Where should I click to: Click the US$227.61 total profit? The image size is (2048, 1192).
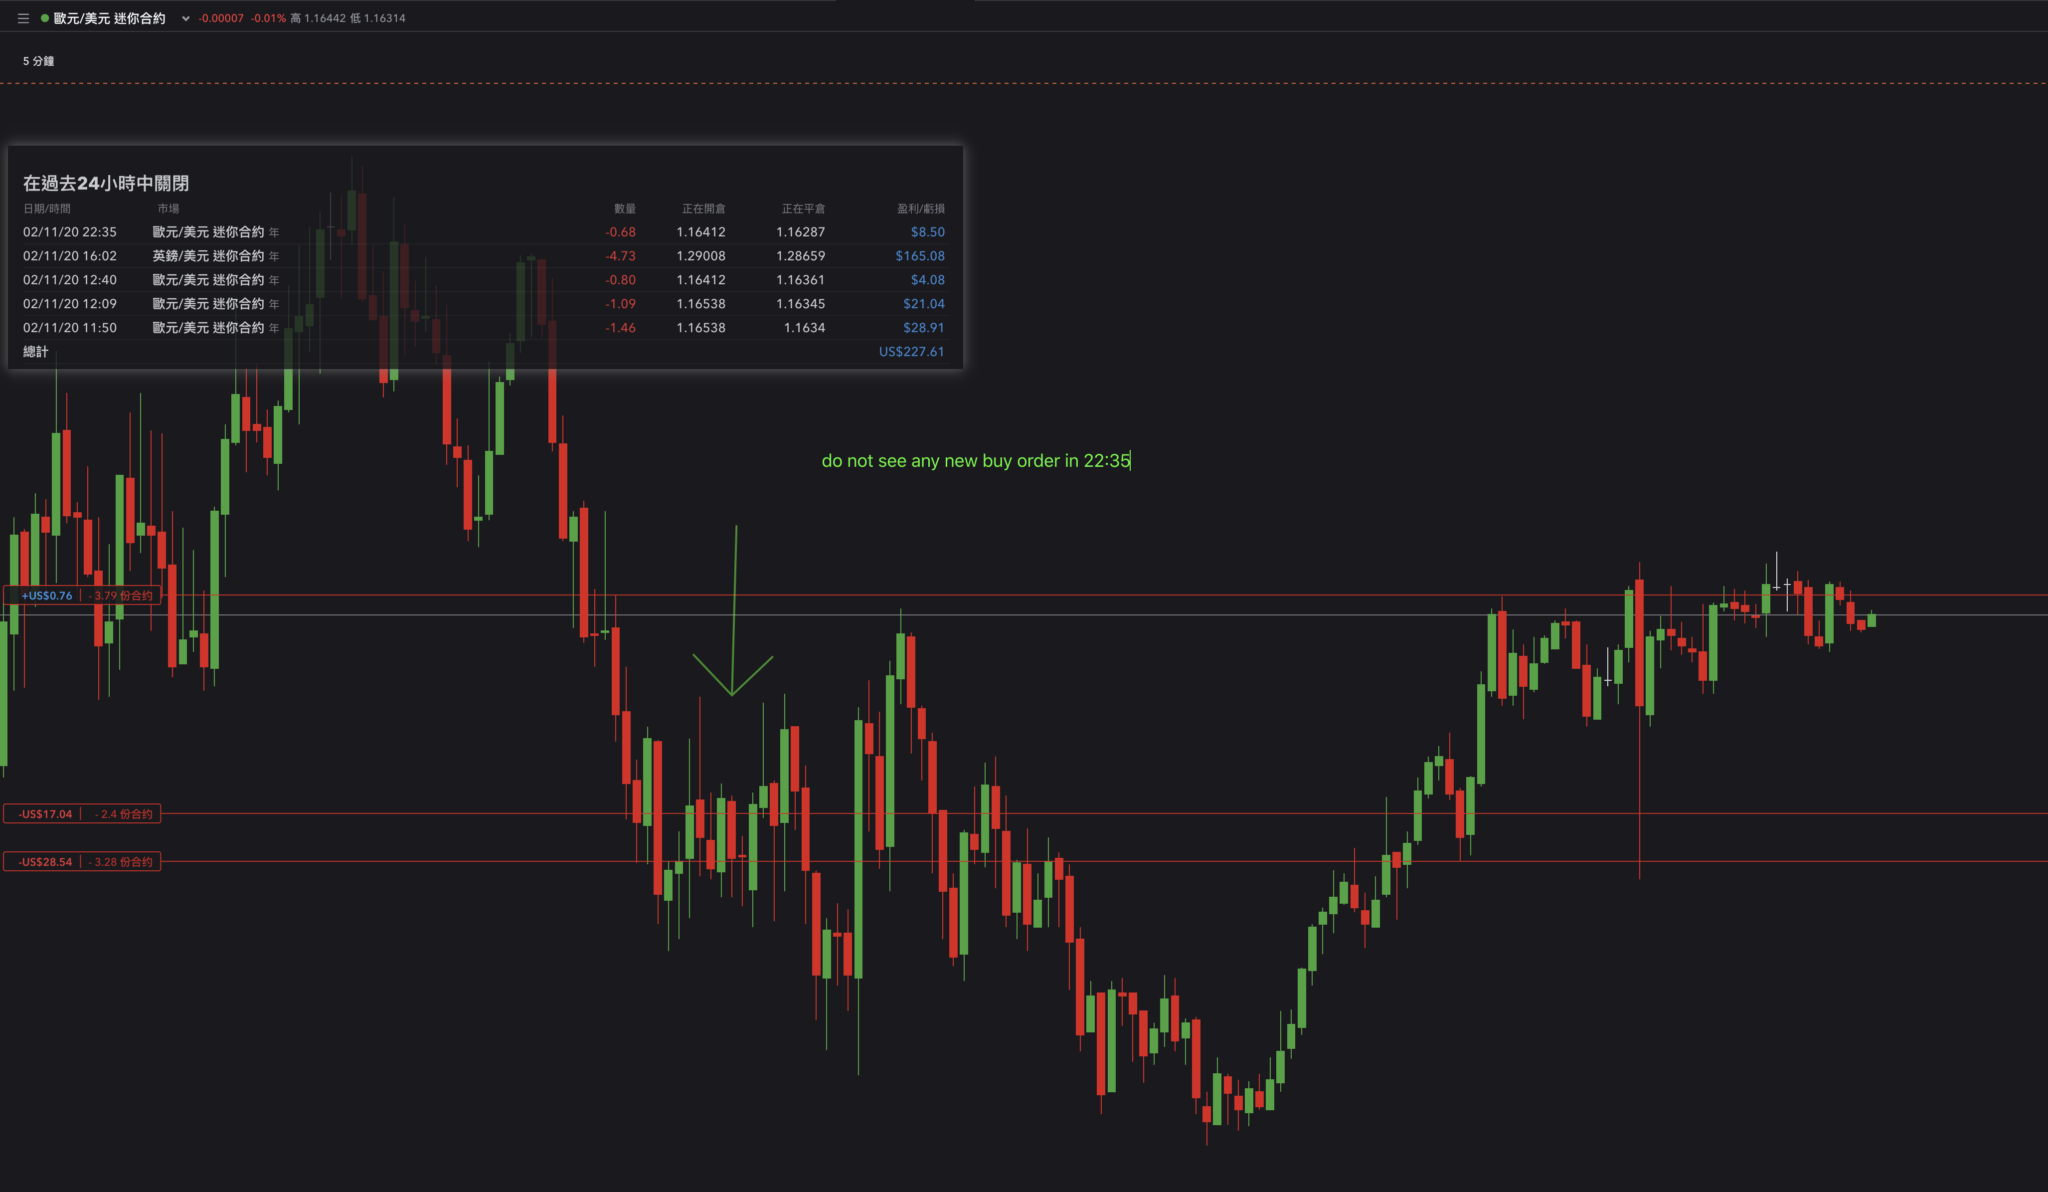[910, 352]
